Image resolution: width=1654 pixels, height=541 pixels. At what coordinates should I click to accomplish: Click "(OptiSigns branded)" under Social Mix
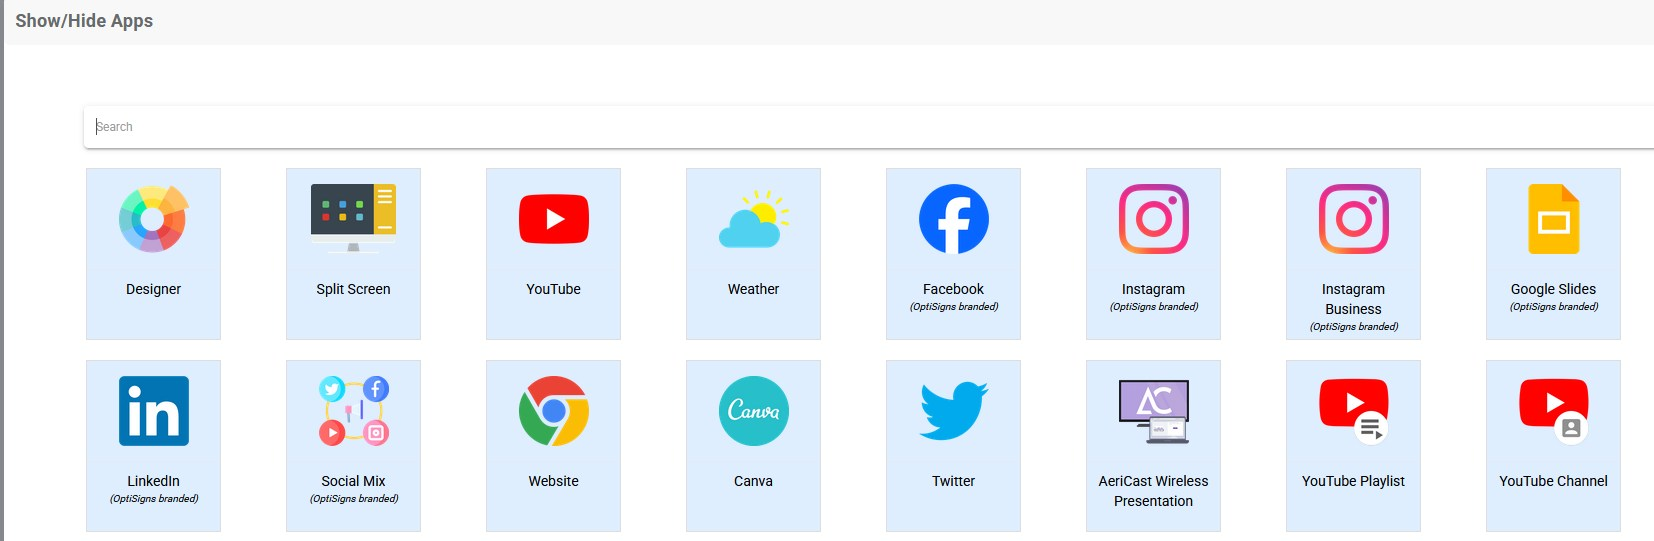click(353, 499)
